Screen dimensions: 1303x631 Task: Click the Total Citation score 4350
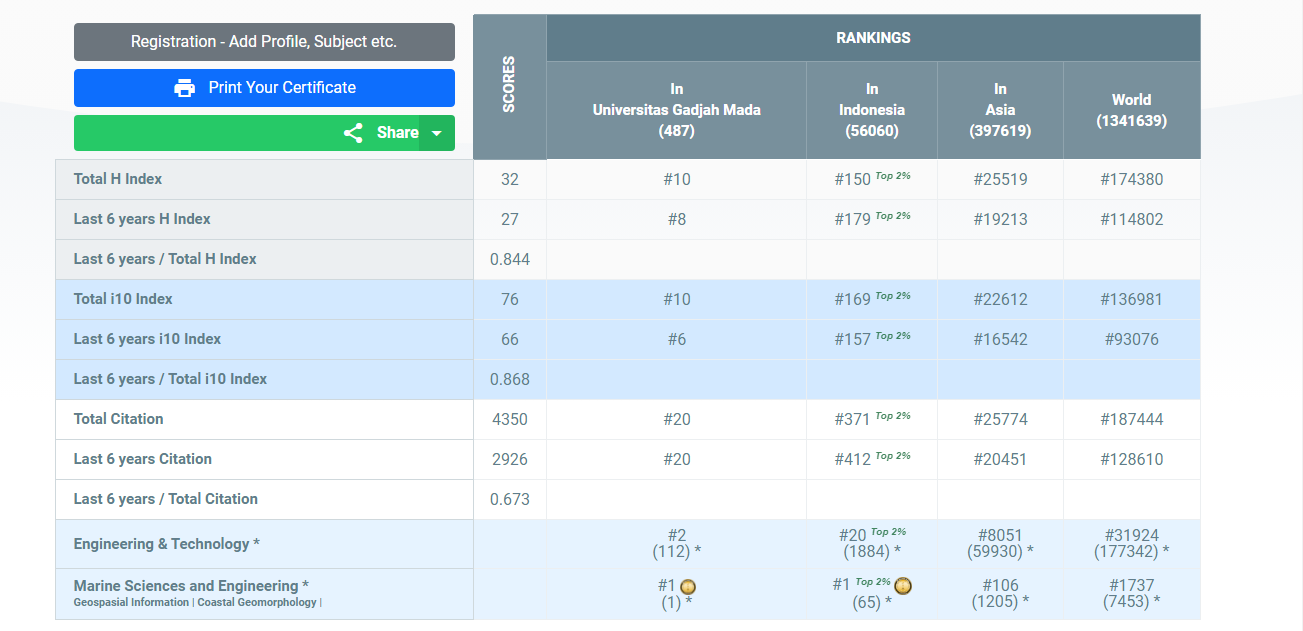pyautogui.click(x=509, y=419)
